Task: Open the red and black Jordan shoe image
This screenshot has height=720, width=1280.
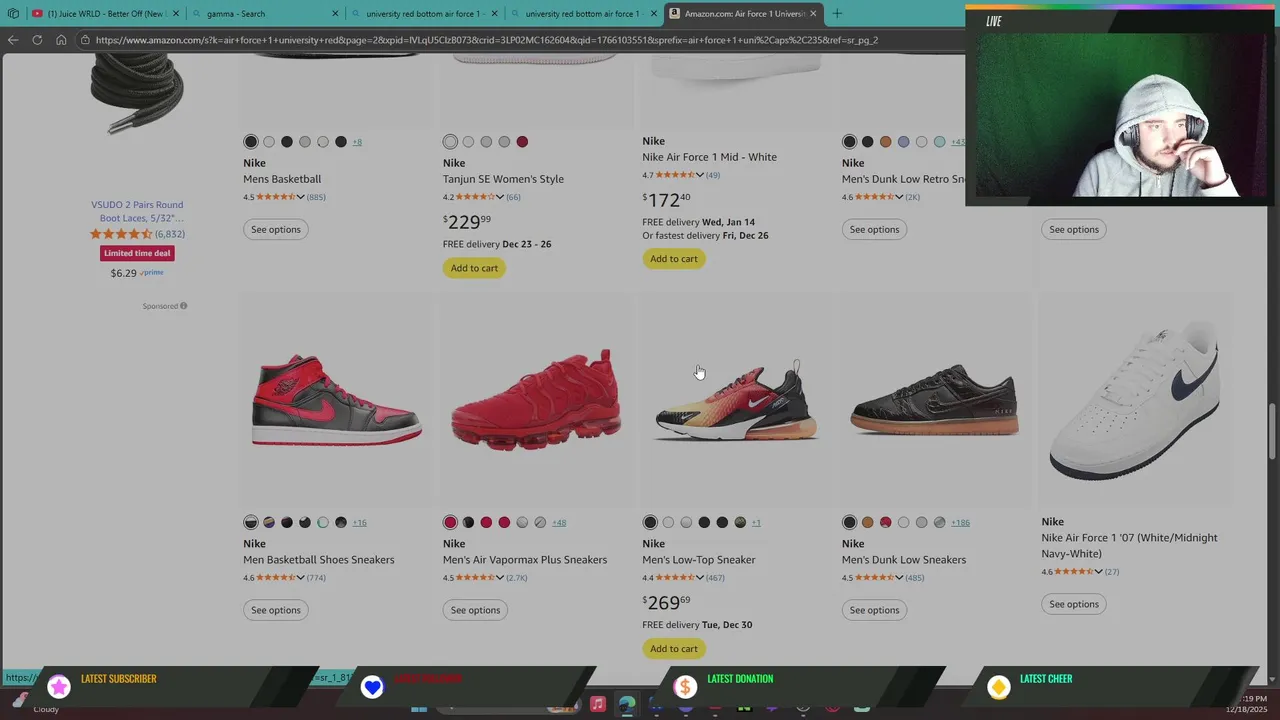Action: coord(337,400)
